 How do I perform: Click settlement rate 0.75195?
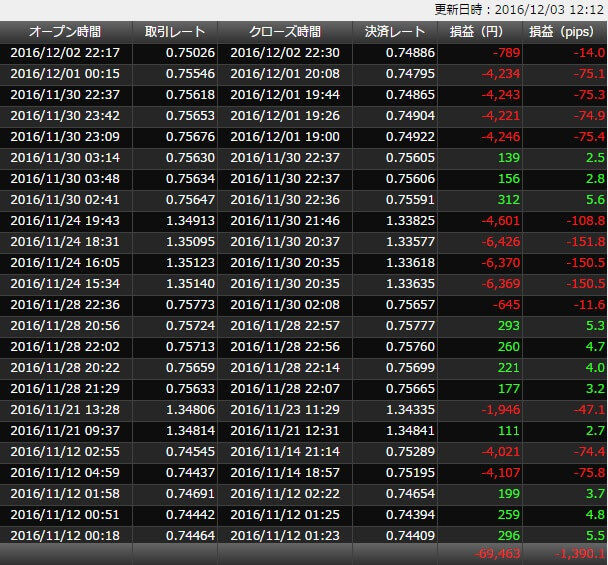(410, 472)
